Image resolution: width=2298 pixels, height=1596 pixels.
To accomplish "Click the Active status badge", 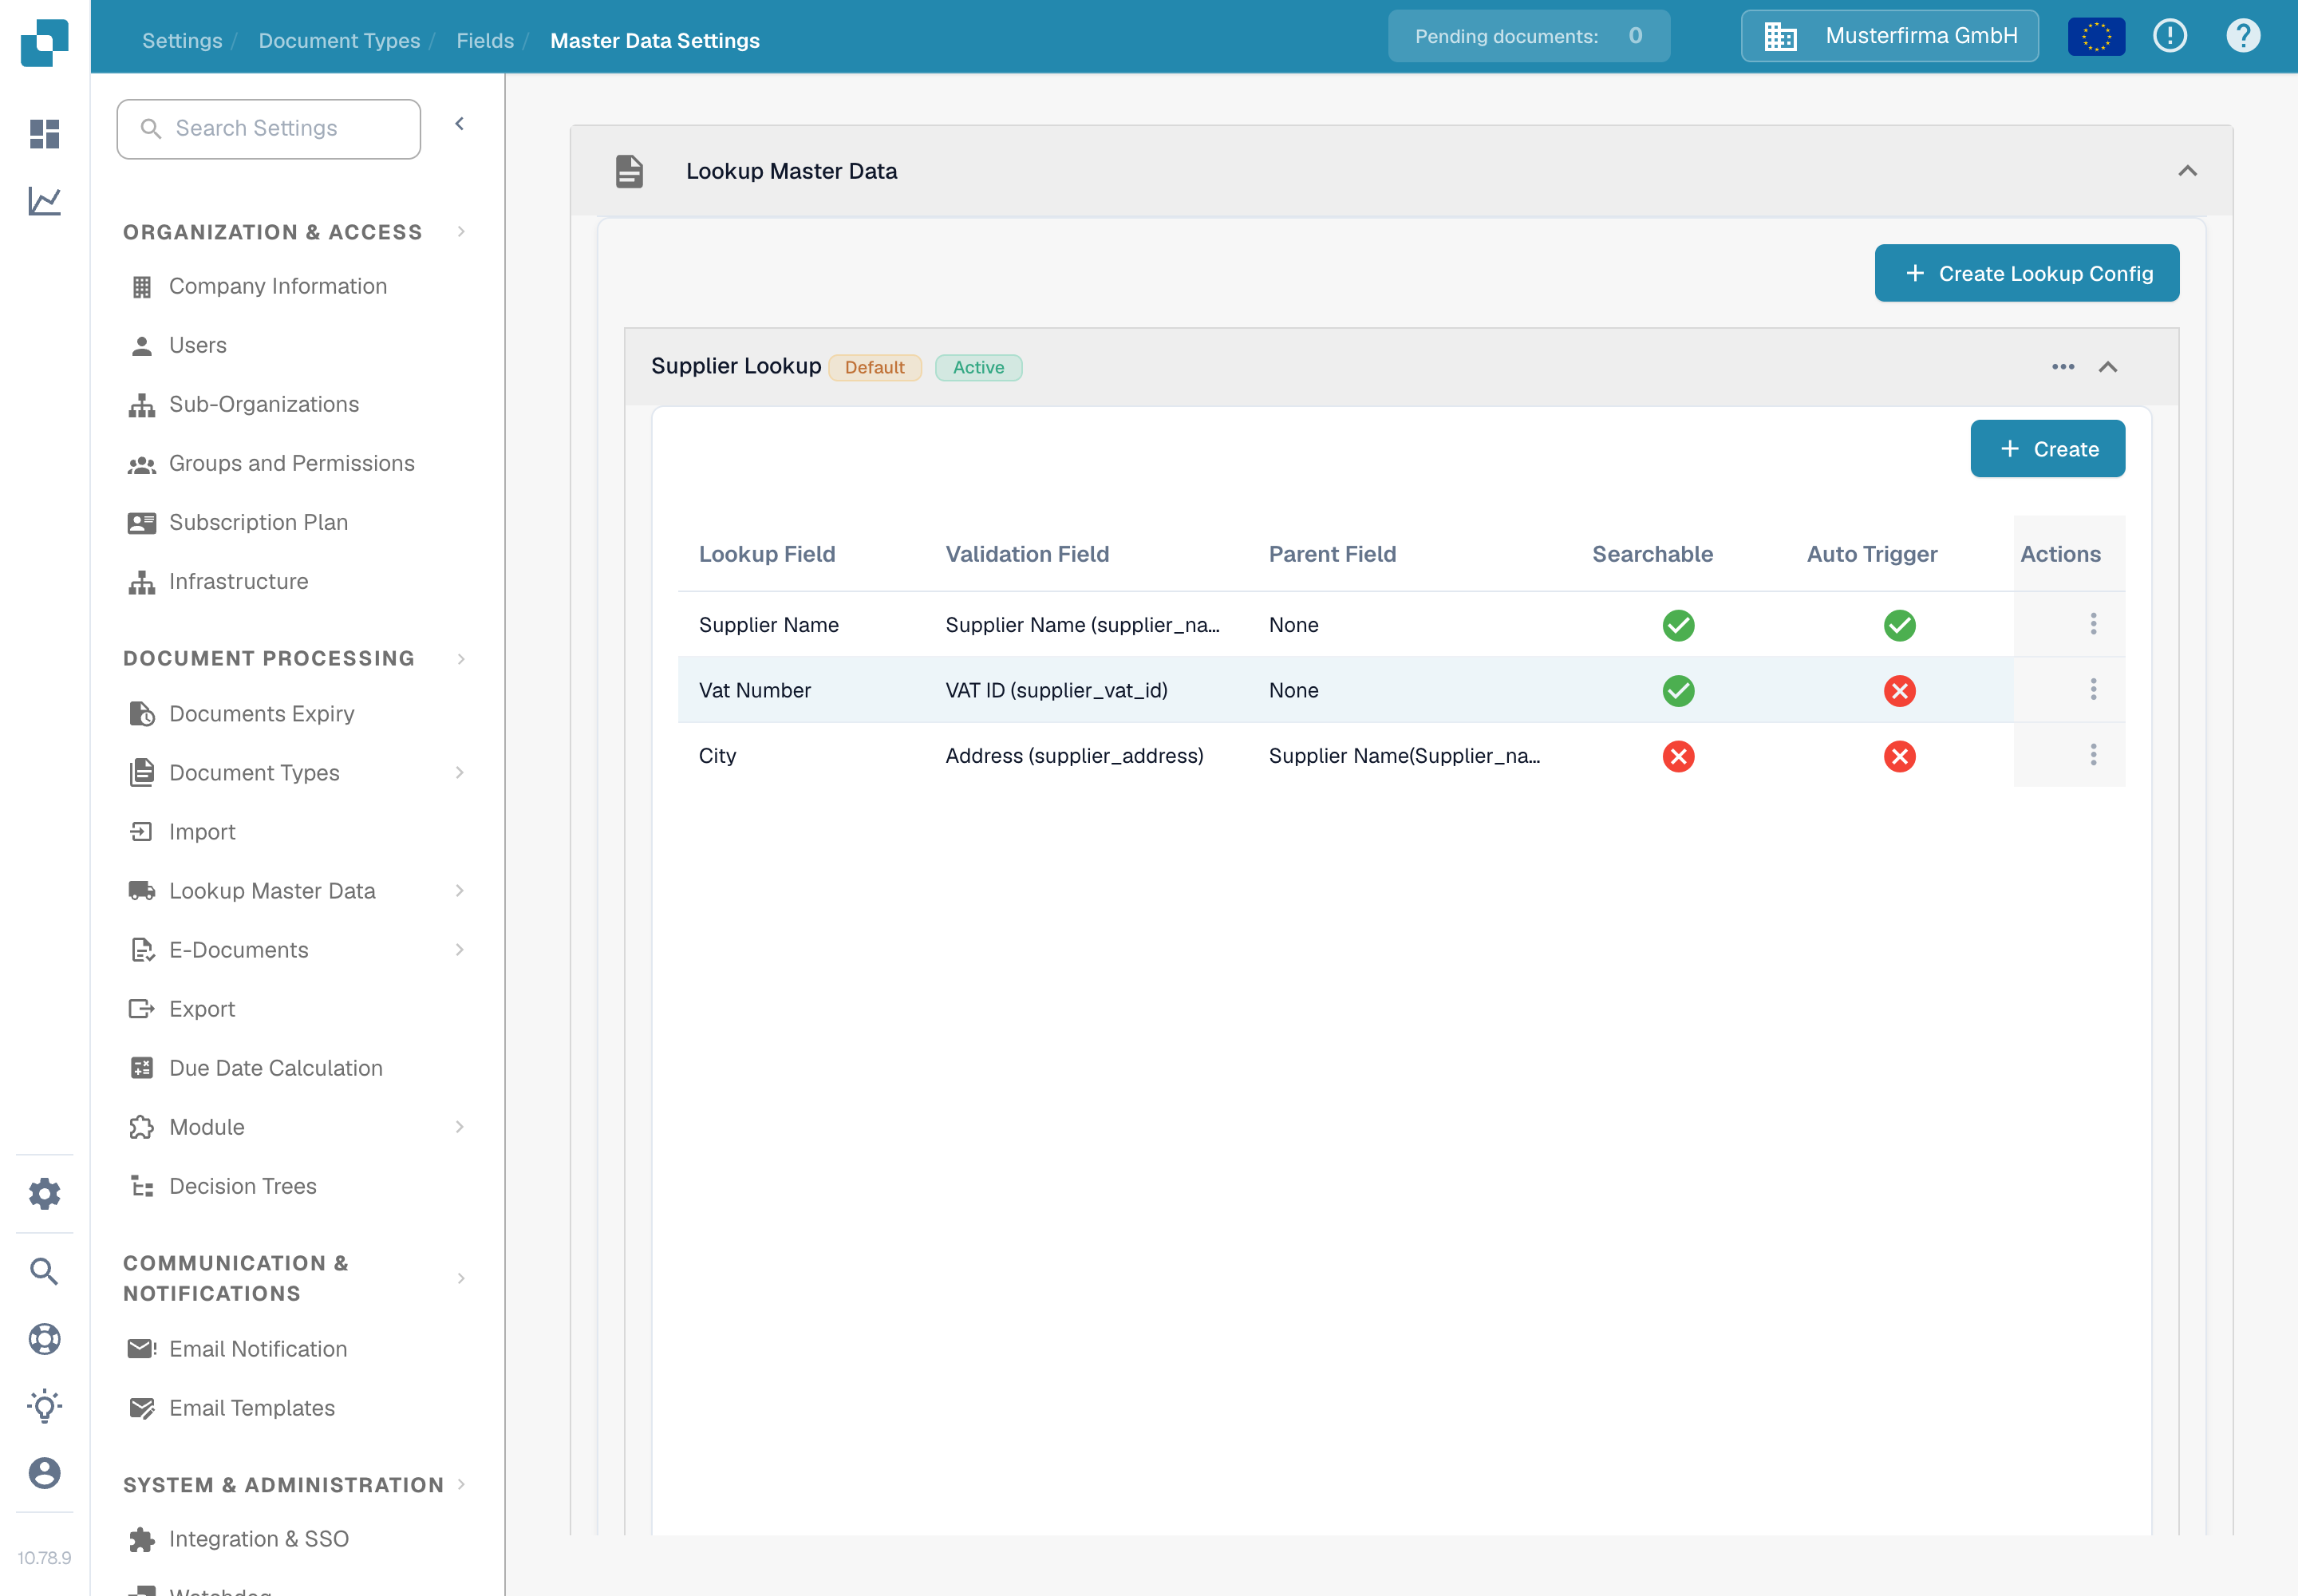I will [978, 367].
